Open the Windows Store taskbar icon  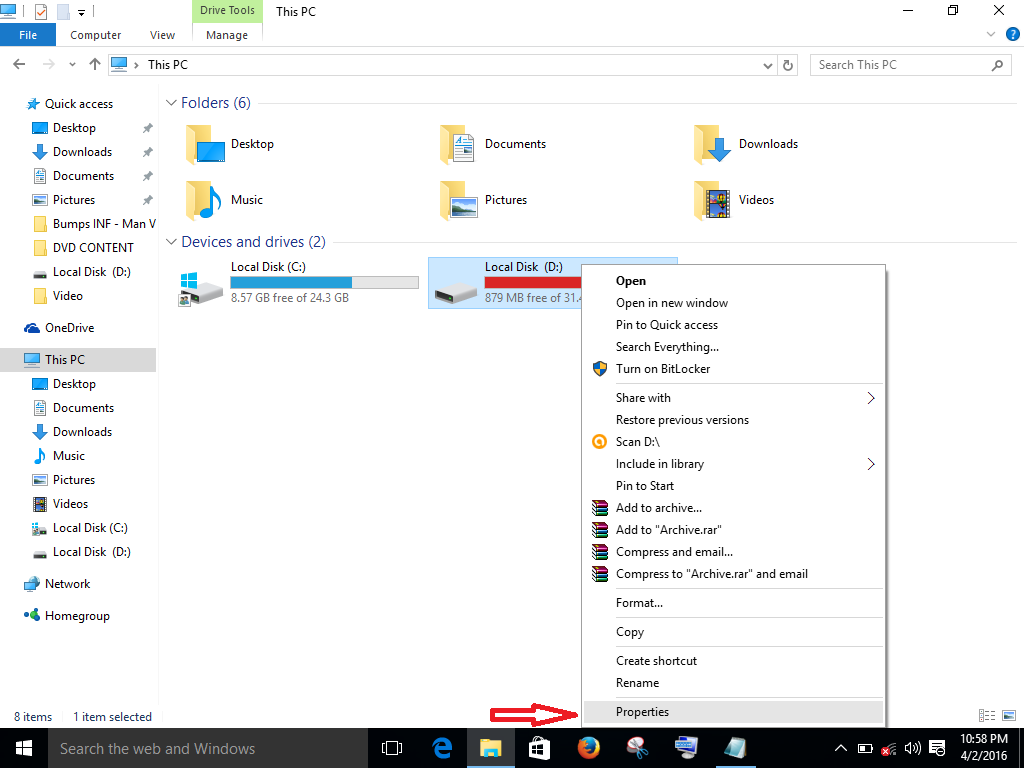pos(539,747)
